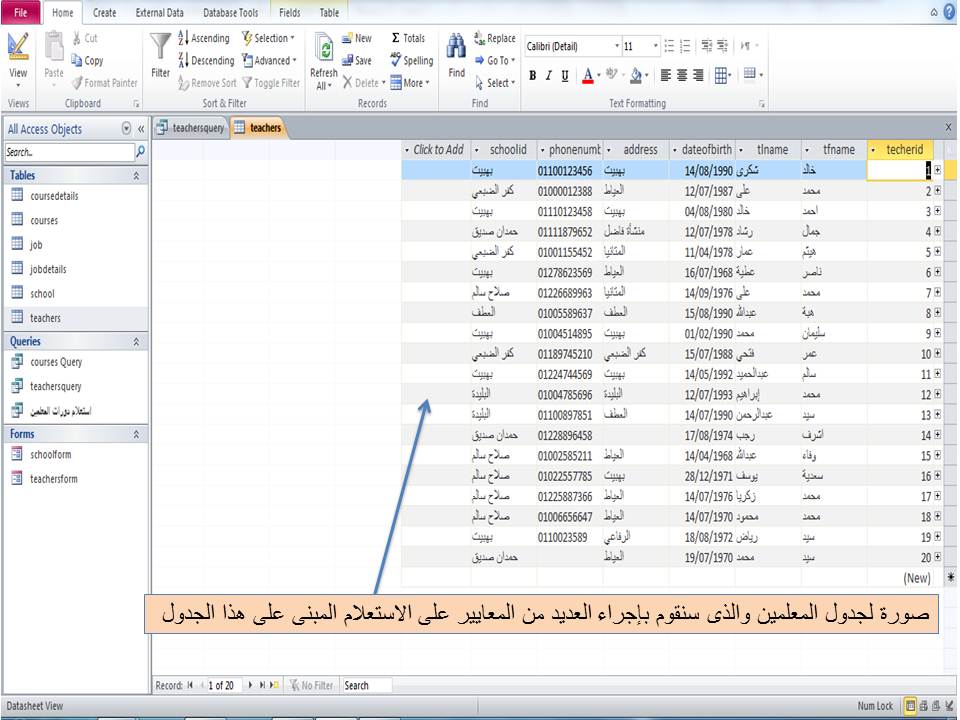Collapse the Tables group
The image size is (960, 720).
coord(136,176)
